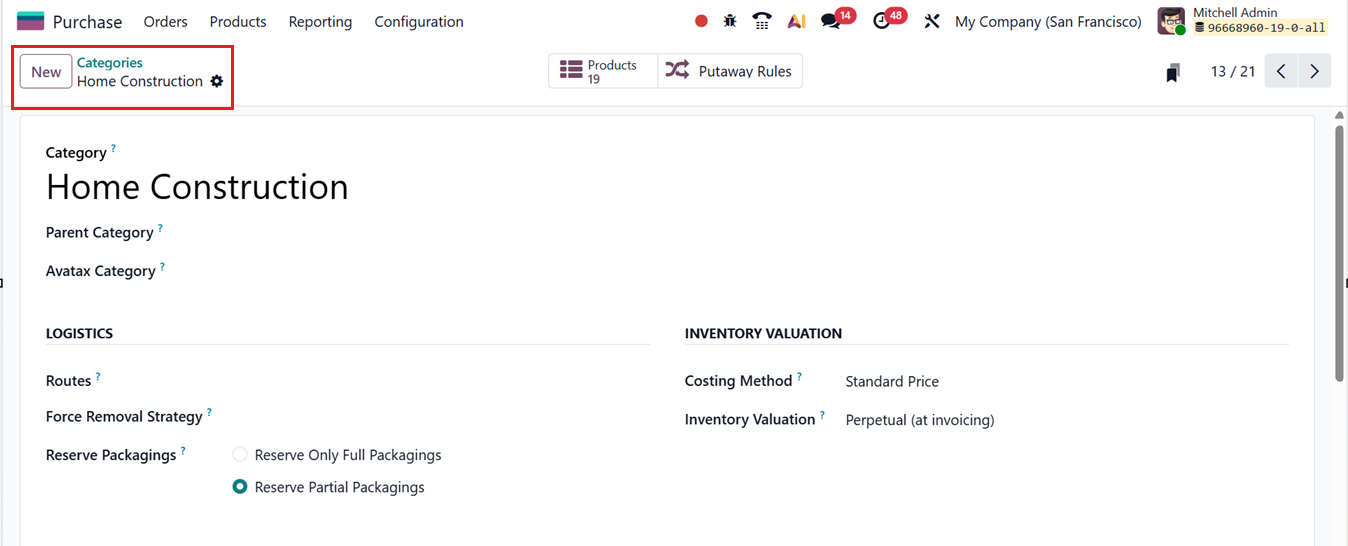Click the wrench and screwdriver tools icon
The width and height of the screenshot is (1348, 546).
coord(932,21)
